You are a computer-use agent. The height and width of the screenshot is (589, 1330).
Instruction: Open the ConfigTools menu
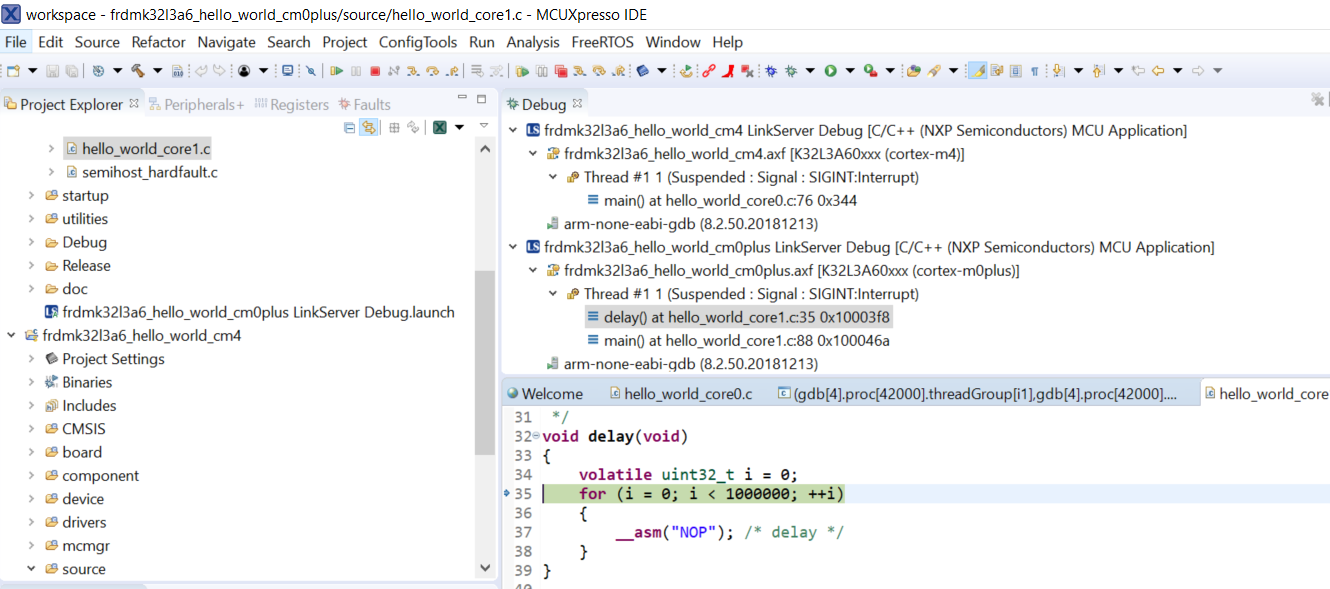pyautogui.click(x=418, y=42)
